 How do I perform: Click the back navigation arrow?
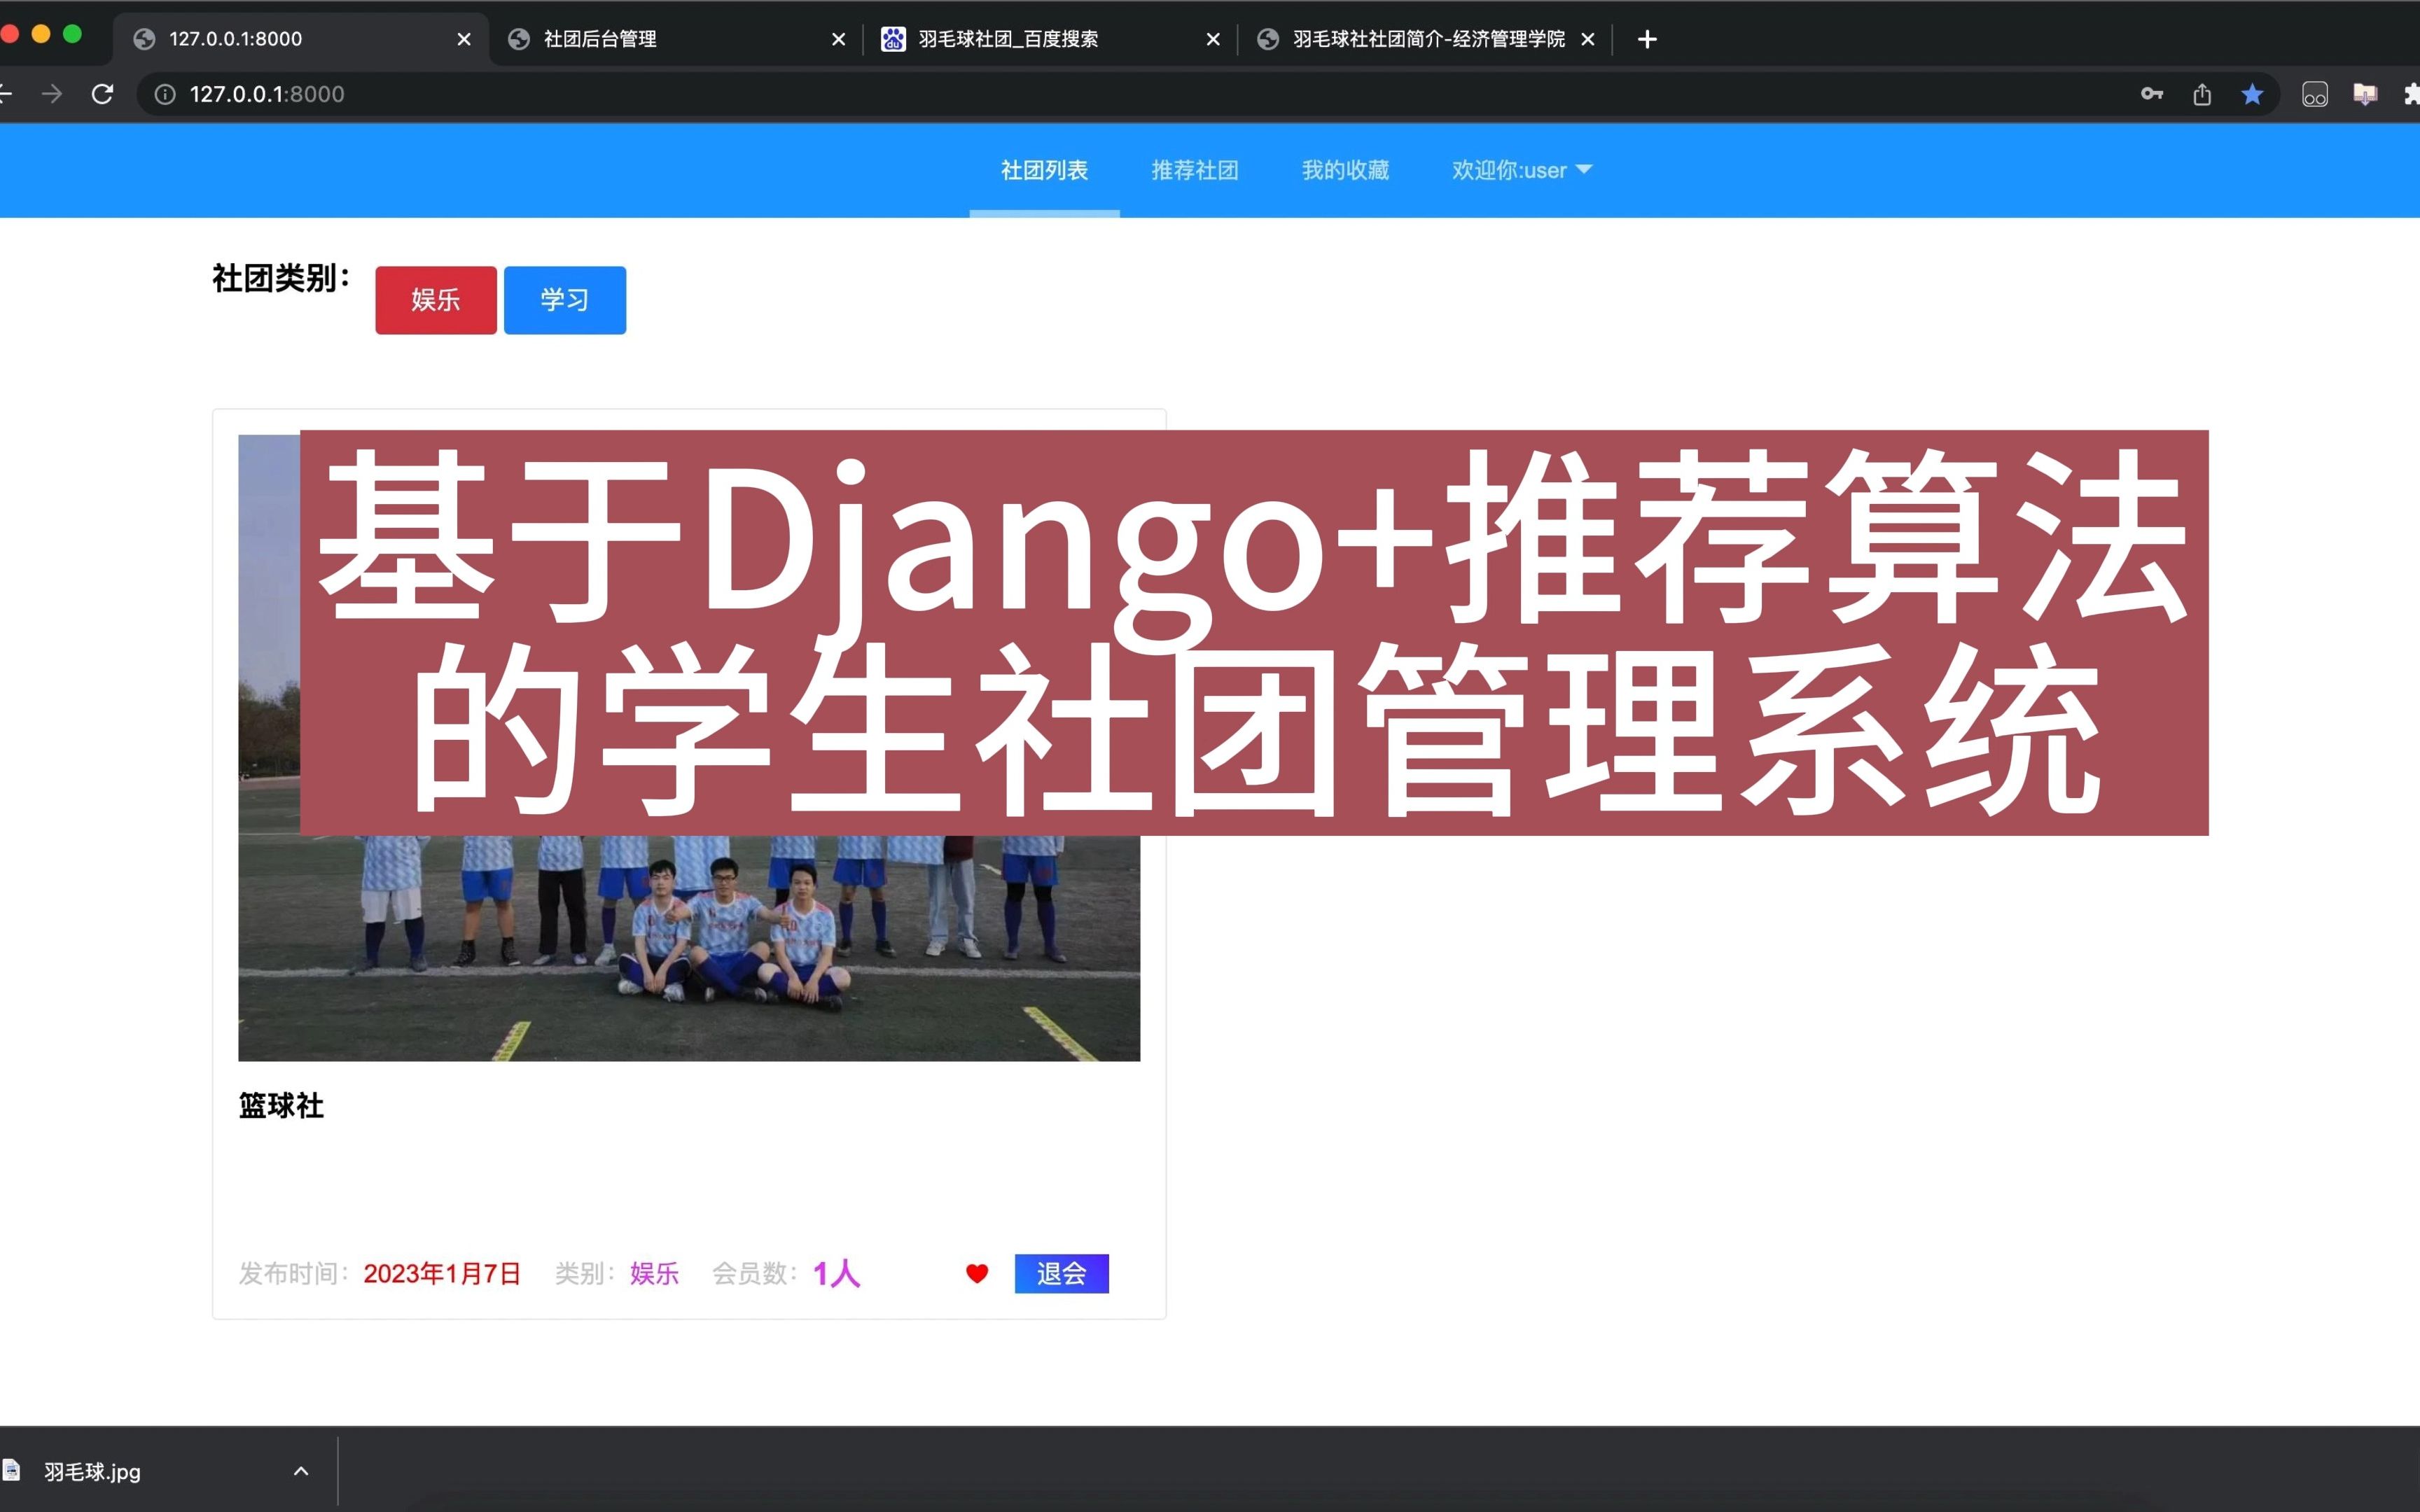(x=8, y=93)
